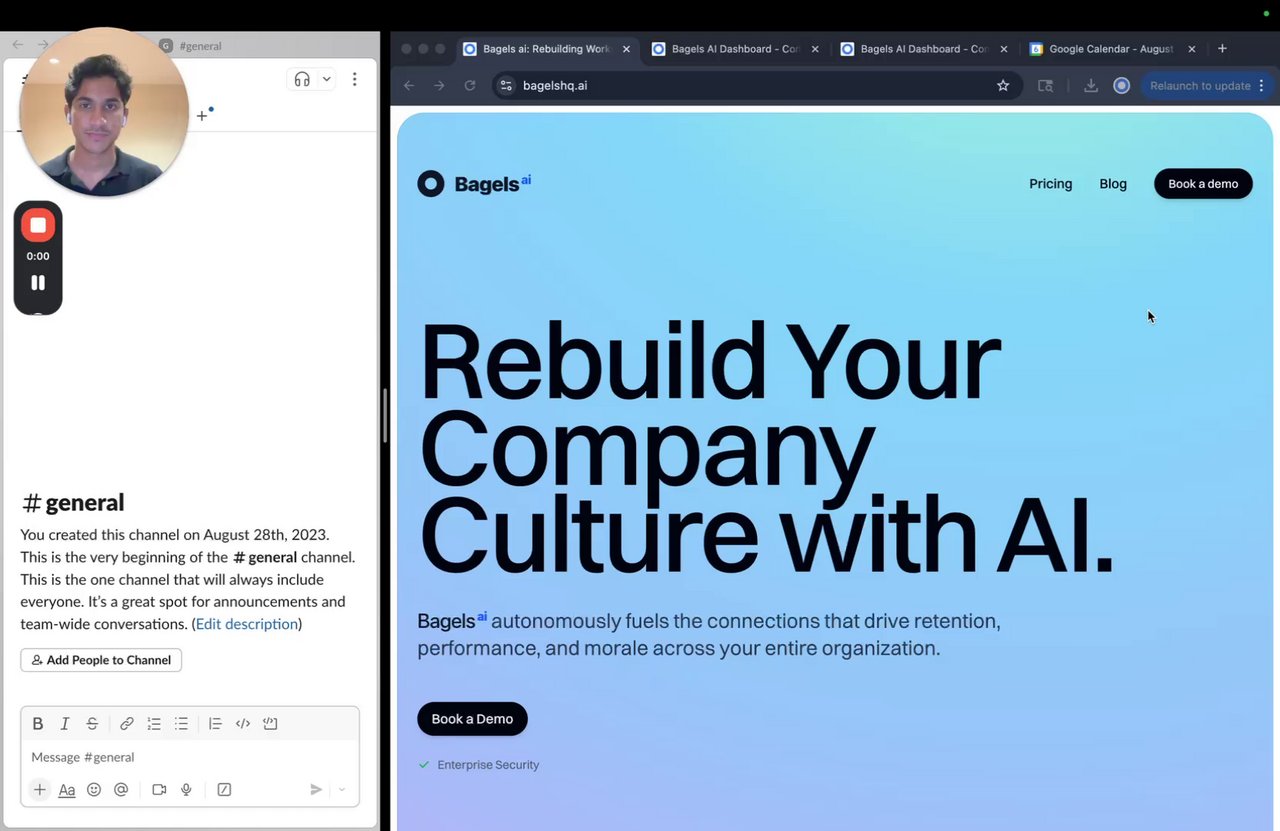Image resolution: width=1280 pixels, height=831 pixels.
Task: Click the Rebuild Your Company Culture headline
Action: point(766,450)
